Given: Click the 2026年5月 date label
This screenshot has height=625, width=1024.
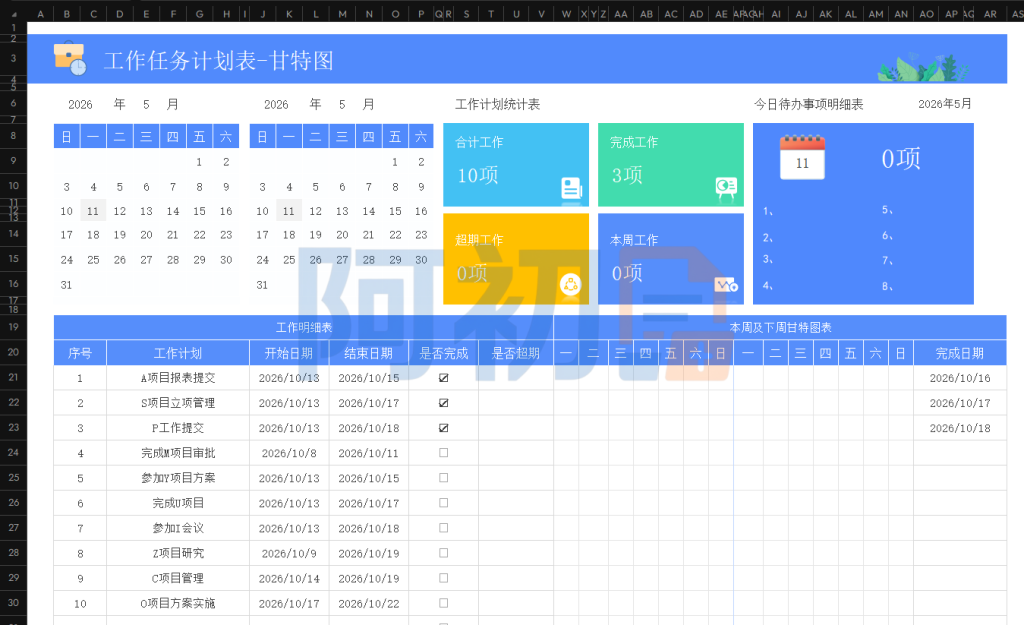Looking at the screenshot, I should pos(944,104).
